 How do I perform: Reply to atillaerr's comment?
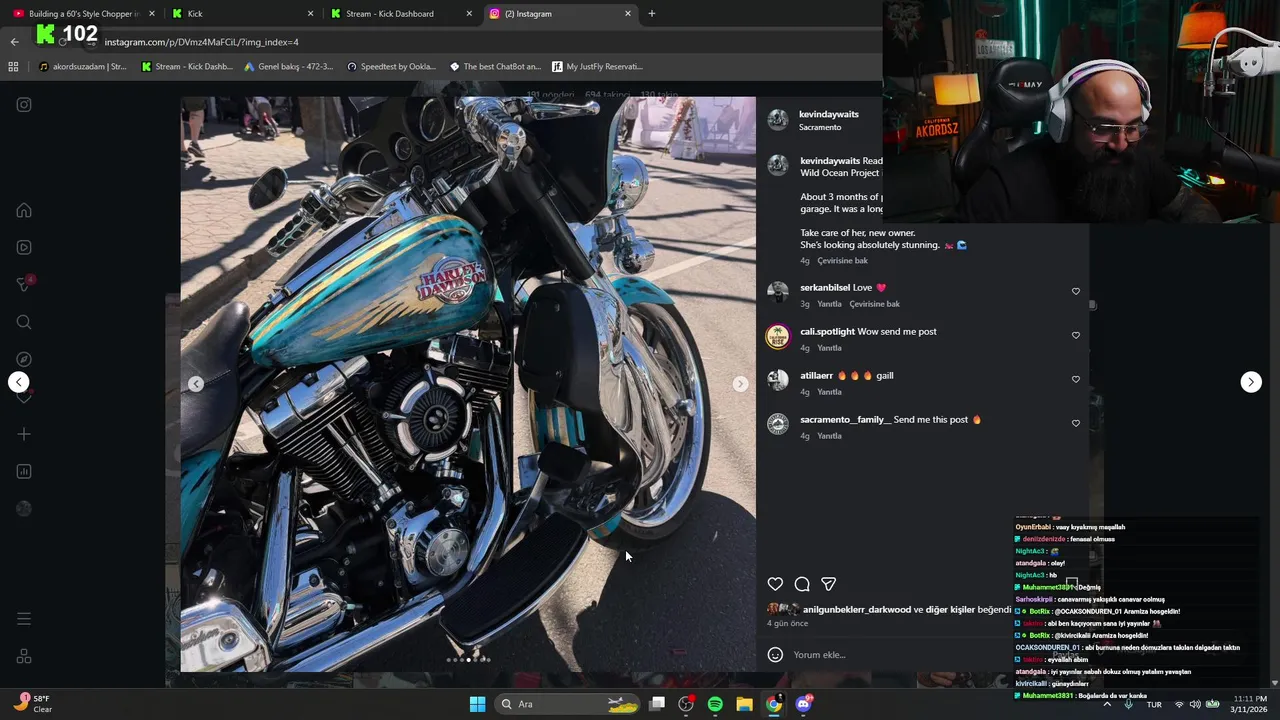(x=829, y=392)
